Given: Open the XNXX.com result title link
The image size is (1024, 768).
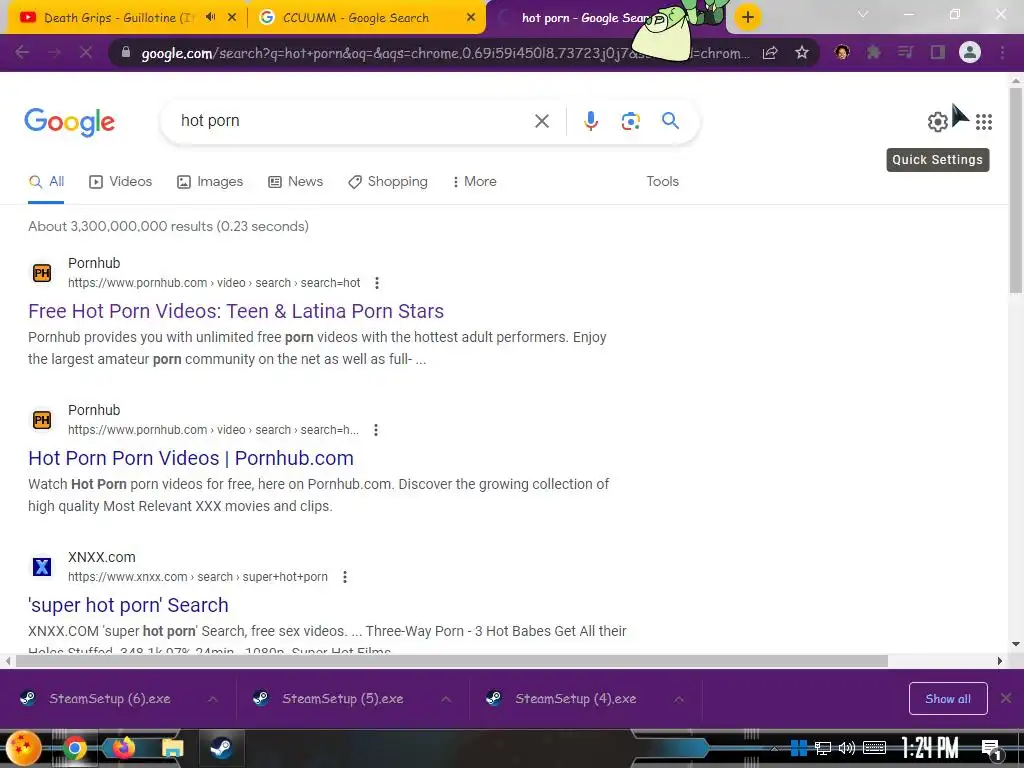Looking at the screenshot, I should 128,605.
